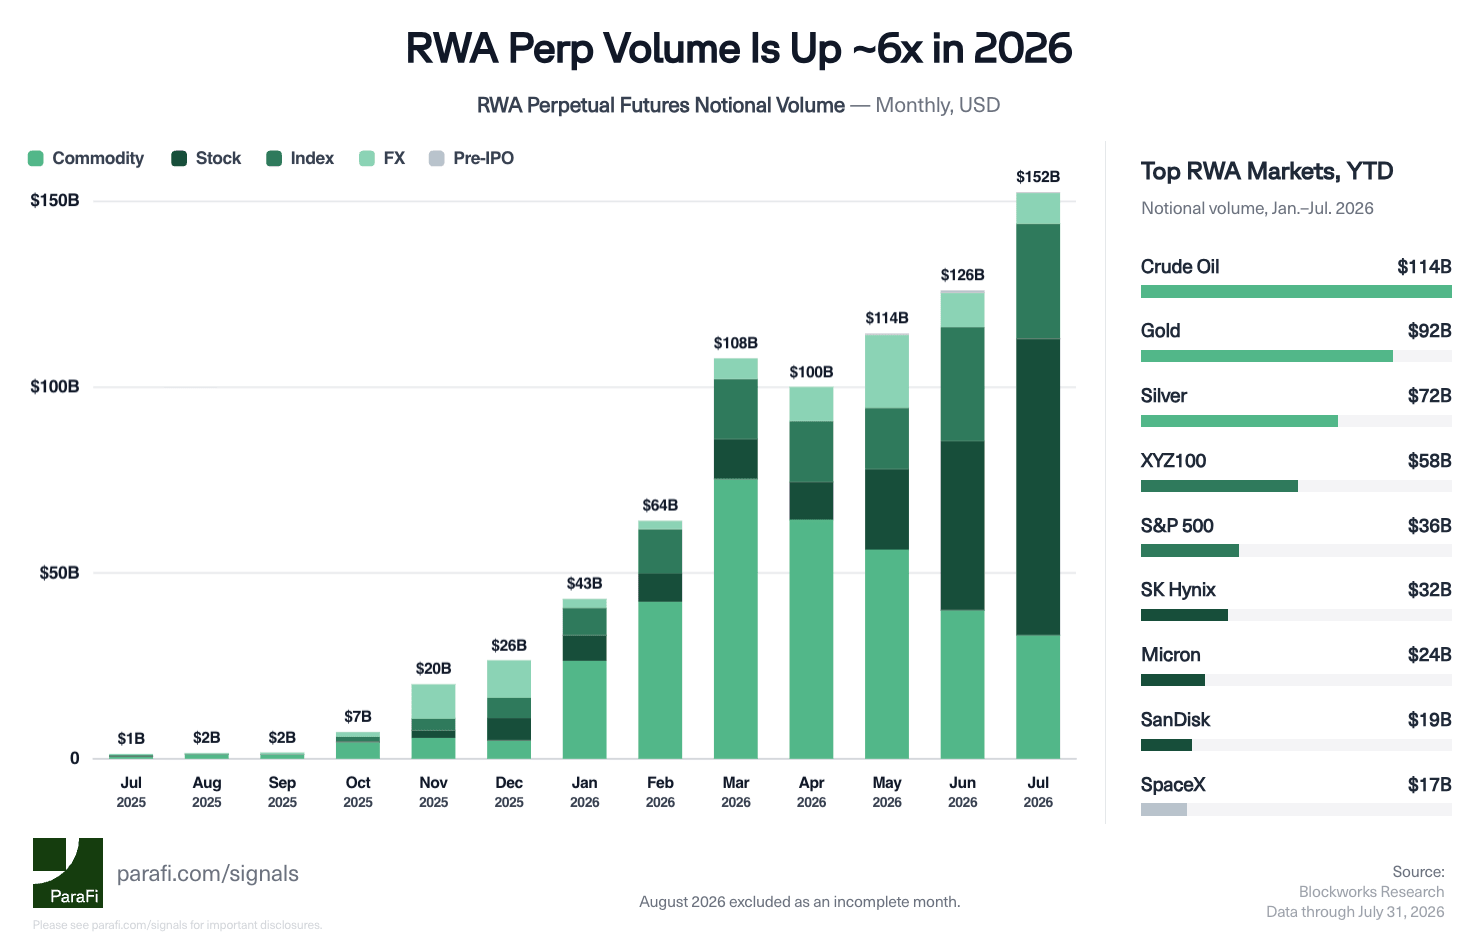Select the Gold market name
Viewport: 1473px width, 952px height.
pyautogui.click(x=1161, y=331)
